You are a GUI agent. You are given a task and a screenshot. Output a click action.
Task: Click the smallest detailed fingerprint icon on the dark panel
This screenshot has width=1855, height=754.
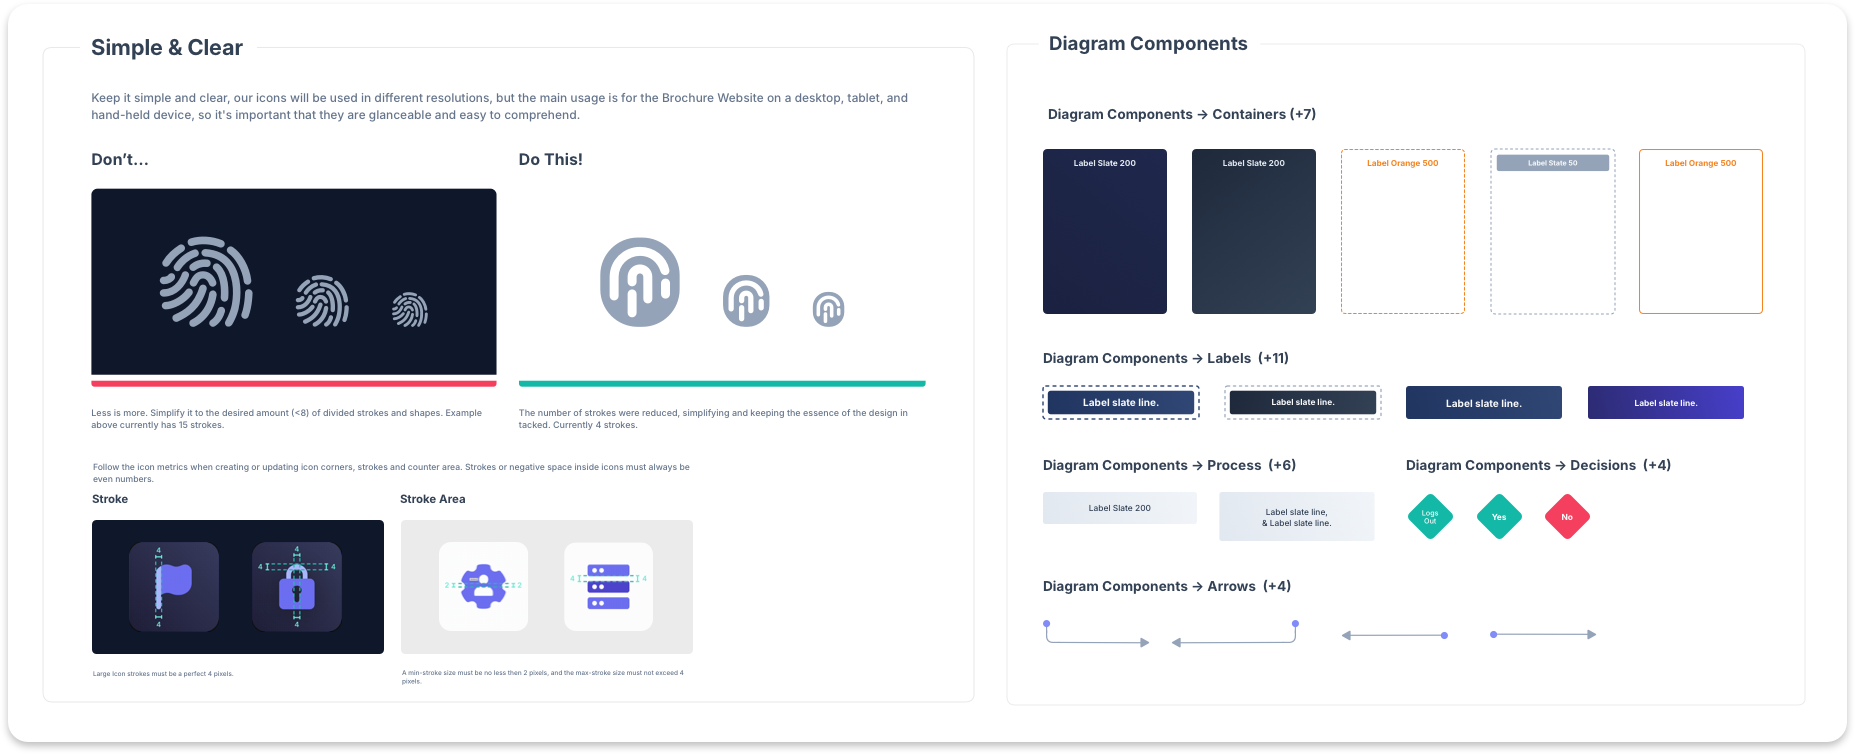(x=410, y=310)
